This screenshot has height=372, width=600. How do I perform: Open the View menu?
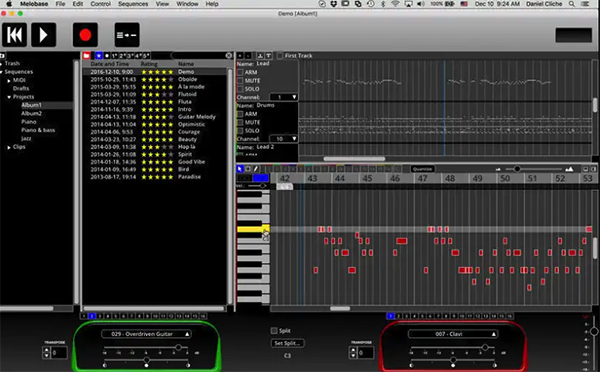pos(162,4)
